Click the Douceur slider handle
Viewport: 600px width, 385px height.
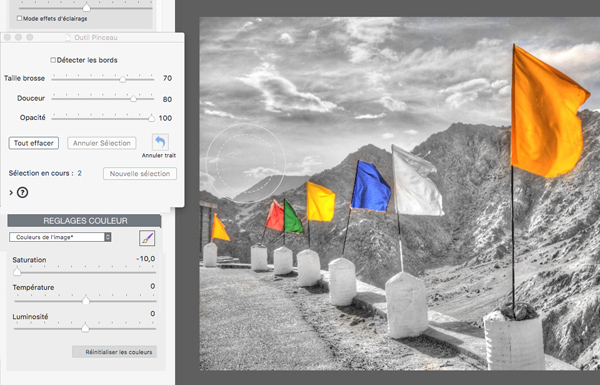point(133,99)
